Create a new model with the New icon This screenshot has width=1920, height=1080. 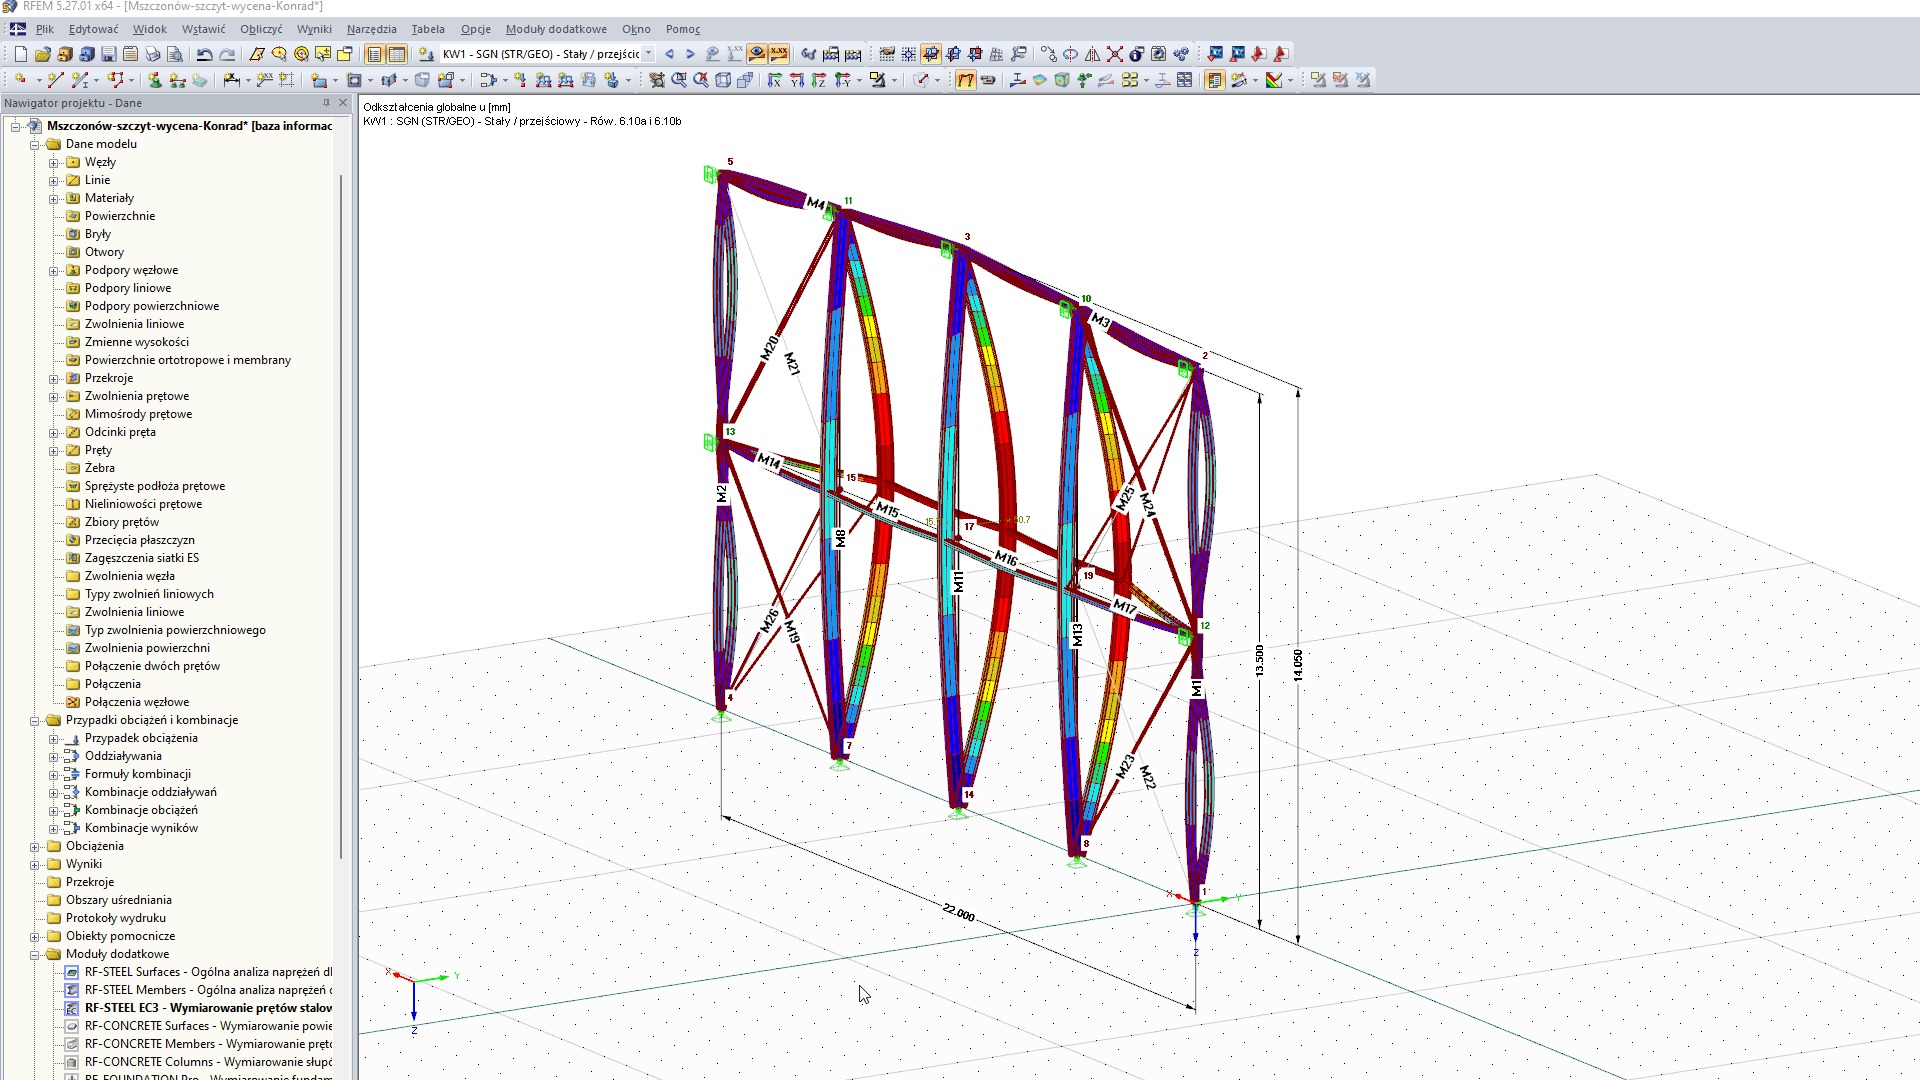click(x=19, y=54)
